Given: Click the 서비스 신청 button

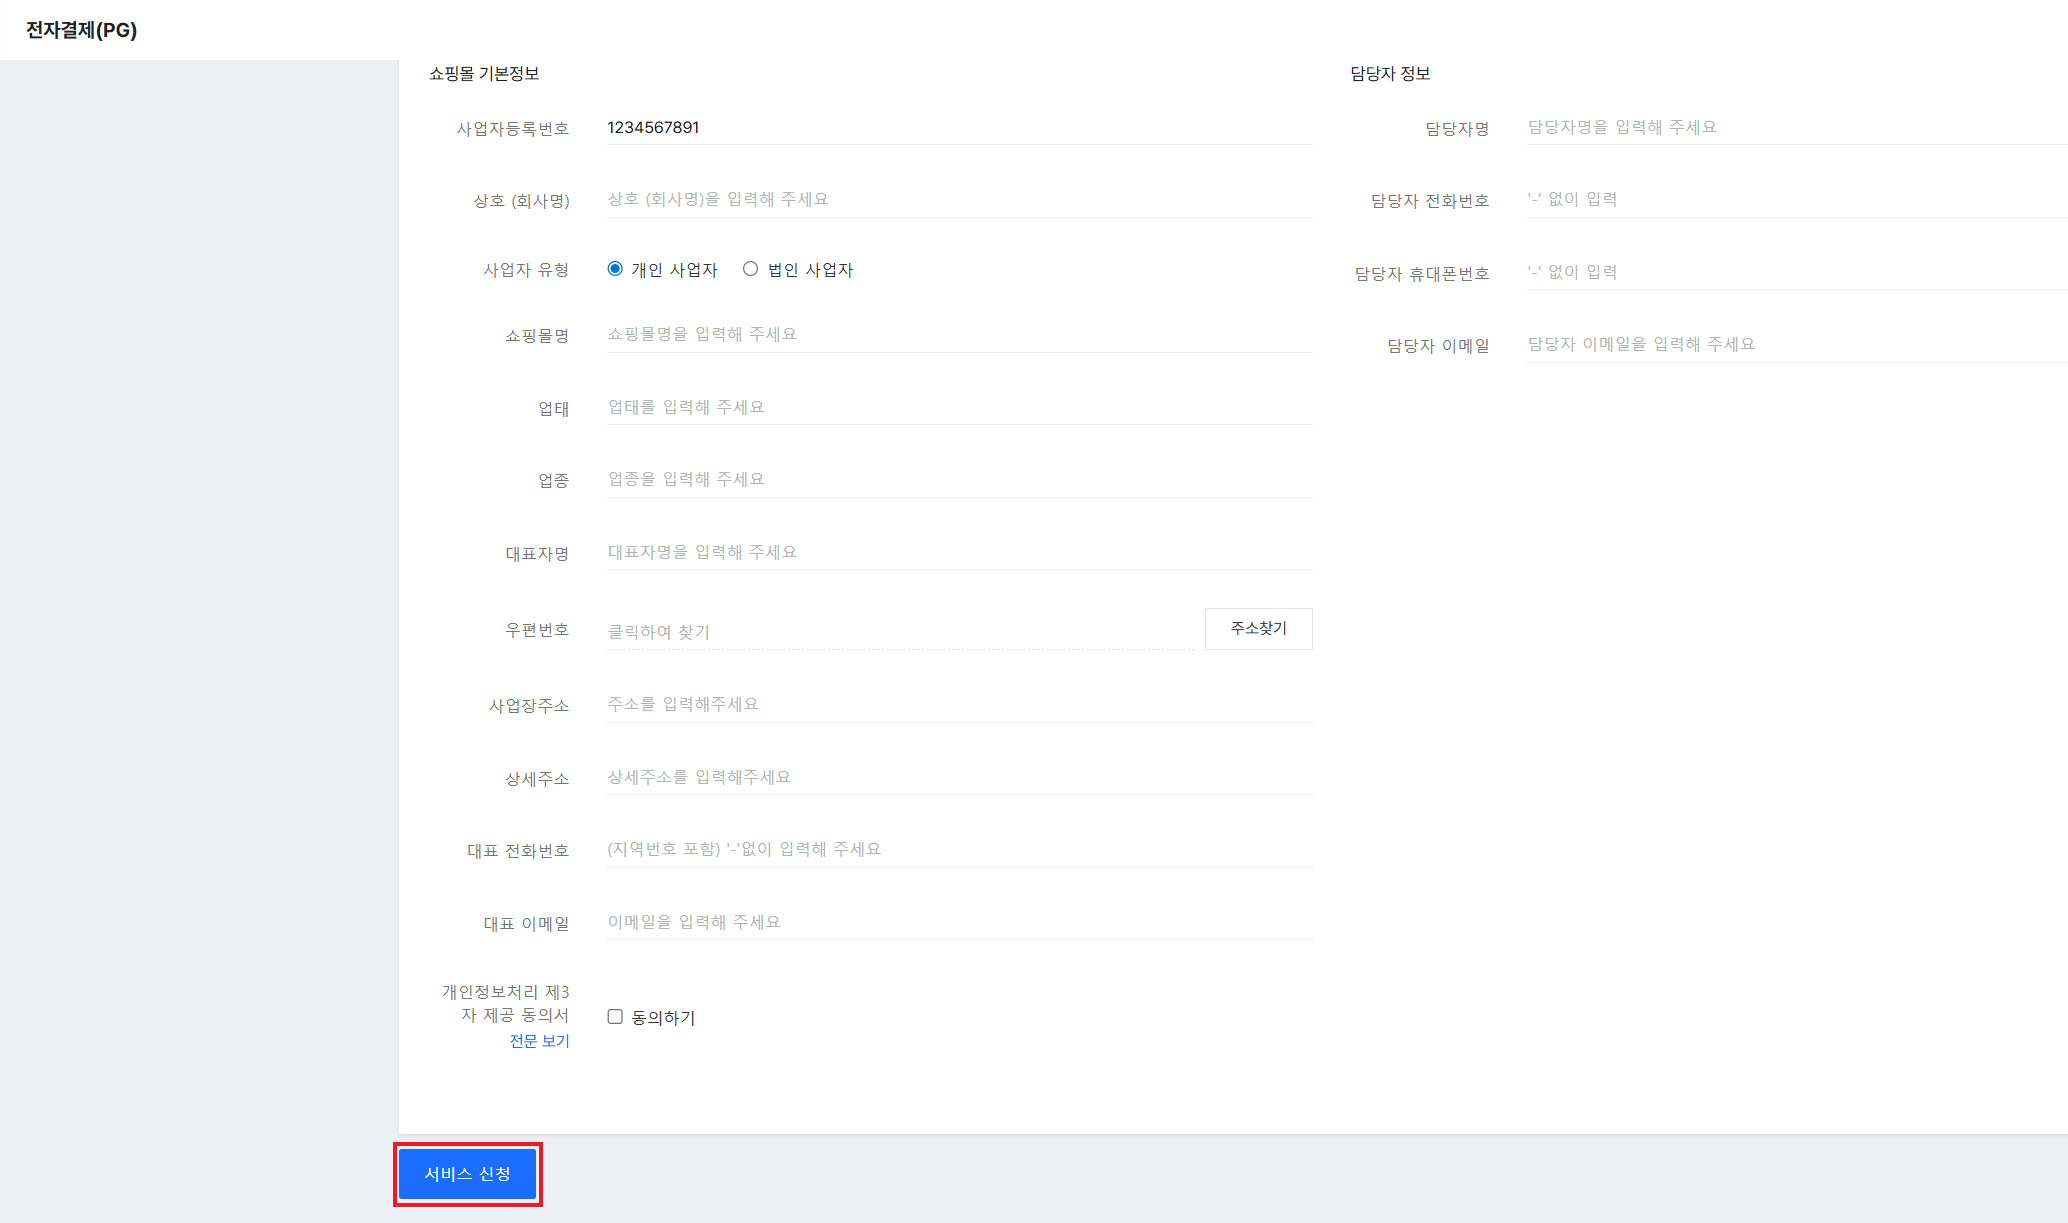Looking at the screenshot, I should point(468,1174).
